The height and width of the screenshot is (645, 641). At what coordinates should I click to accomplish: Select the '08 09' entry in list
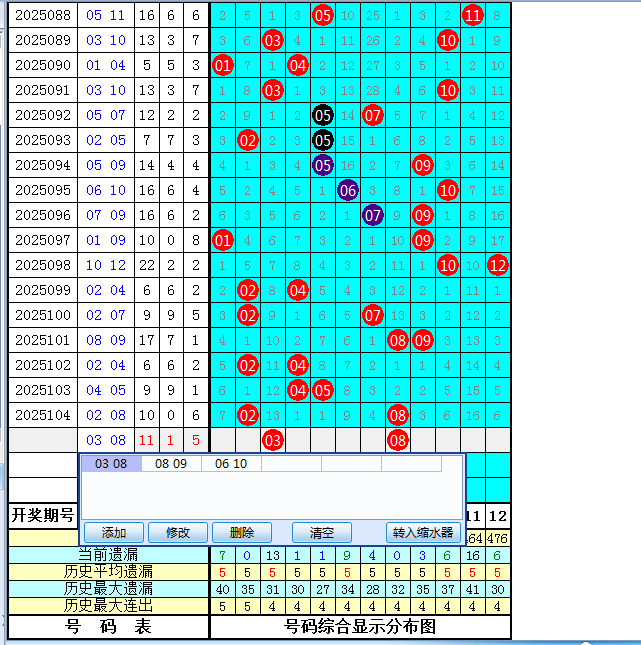(x=171, y=464)
